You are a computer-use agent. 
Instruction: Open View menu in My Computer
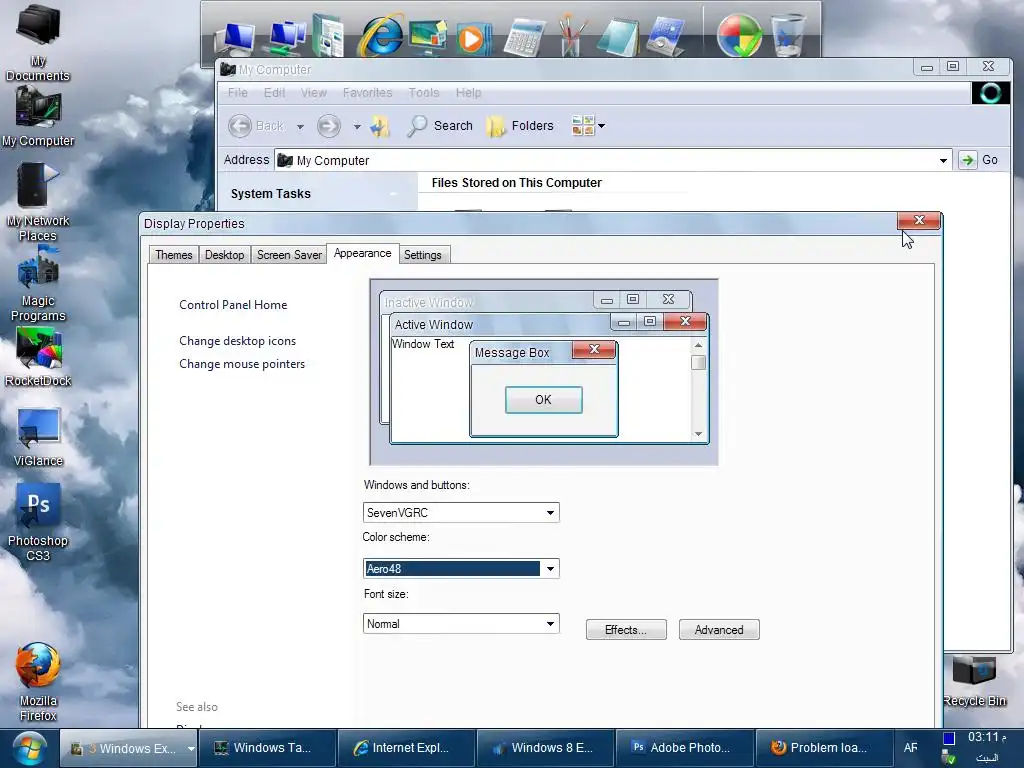click(x=313, y=93)
